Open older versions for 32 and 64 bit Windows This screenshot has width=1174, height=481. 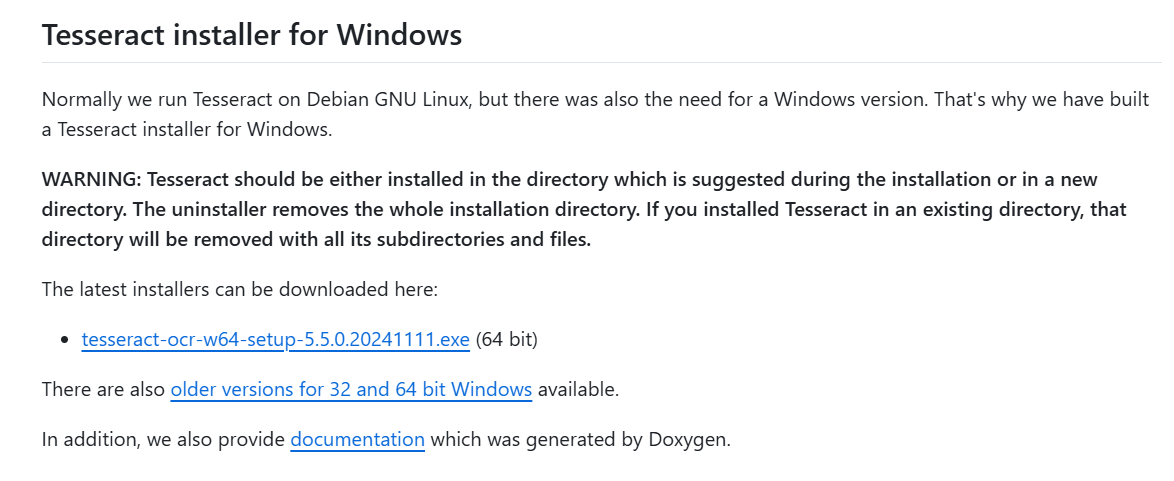click(x=351, y=390)
